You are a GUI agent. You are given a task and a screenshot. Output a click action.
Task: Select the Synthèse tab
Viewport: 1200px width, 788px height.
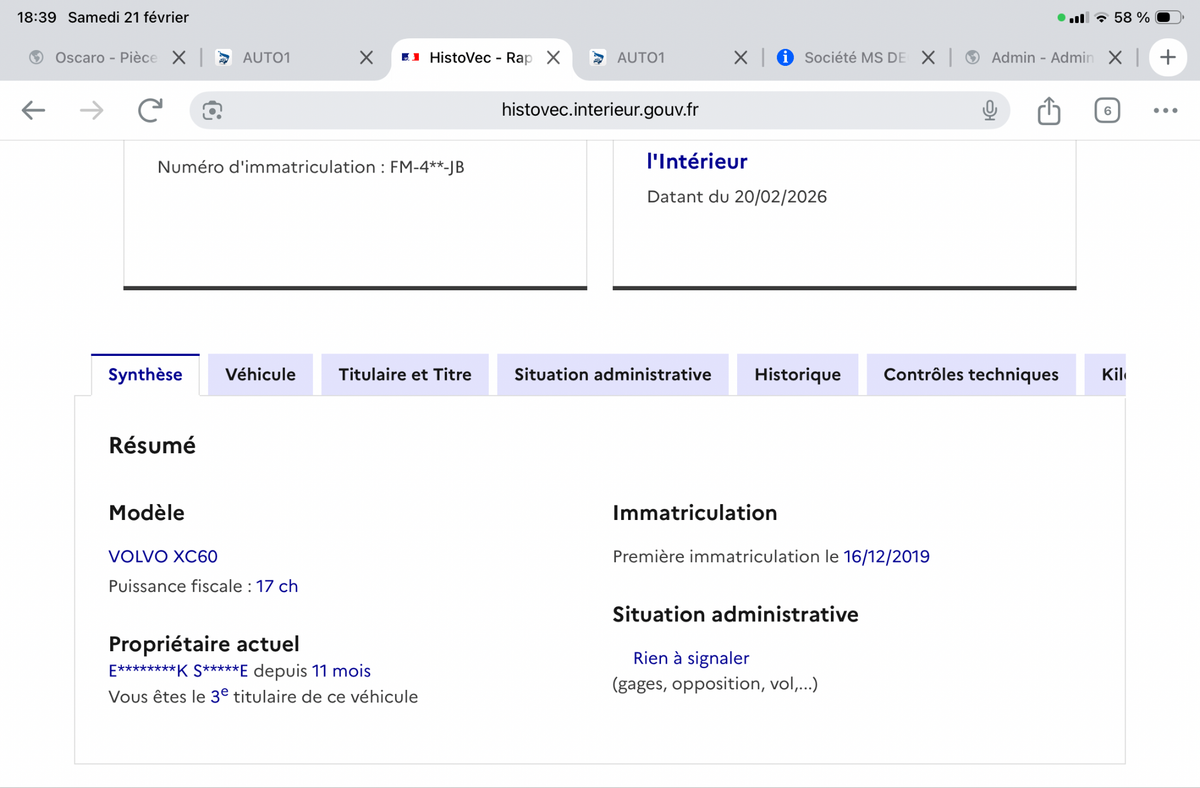pyautogui.click(x=145, y=374)
